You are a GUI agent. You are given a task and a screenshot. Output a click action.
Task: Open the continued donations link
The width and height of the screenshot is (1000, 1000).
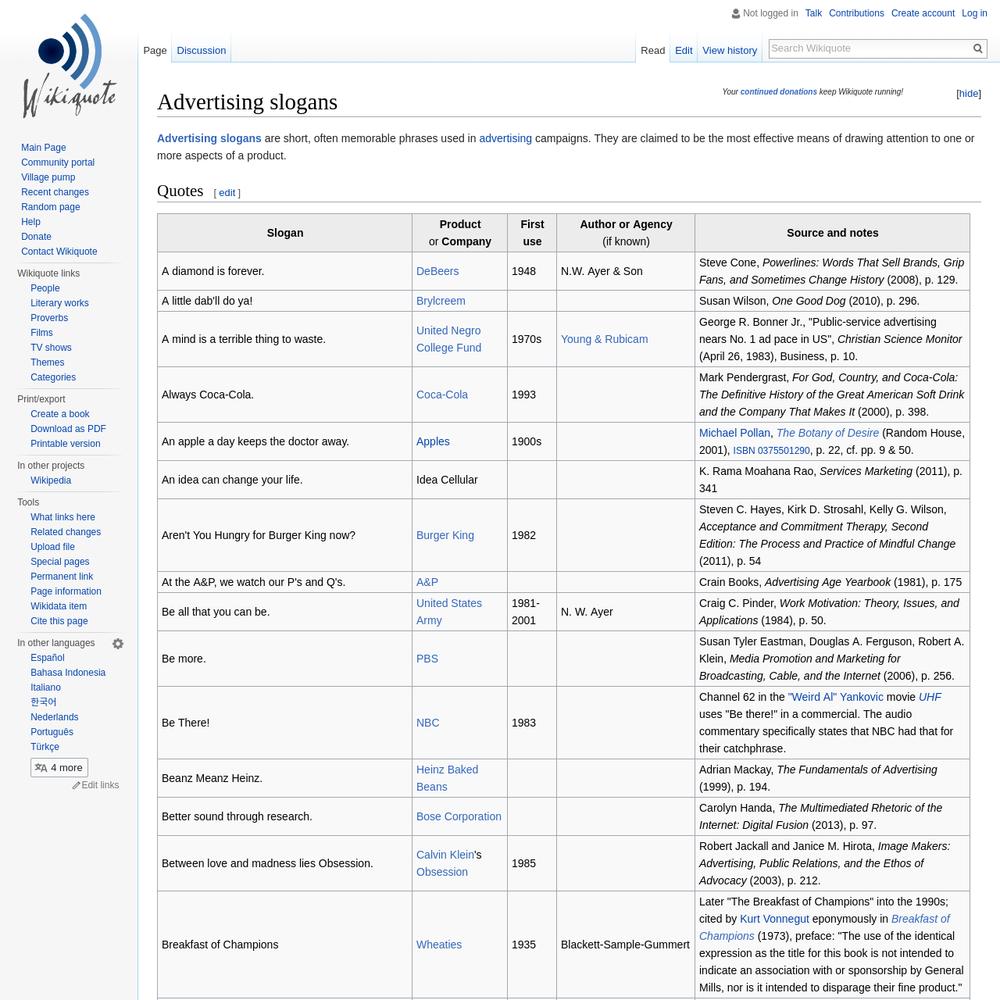point(778,92)
